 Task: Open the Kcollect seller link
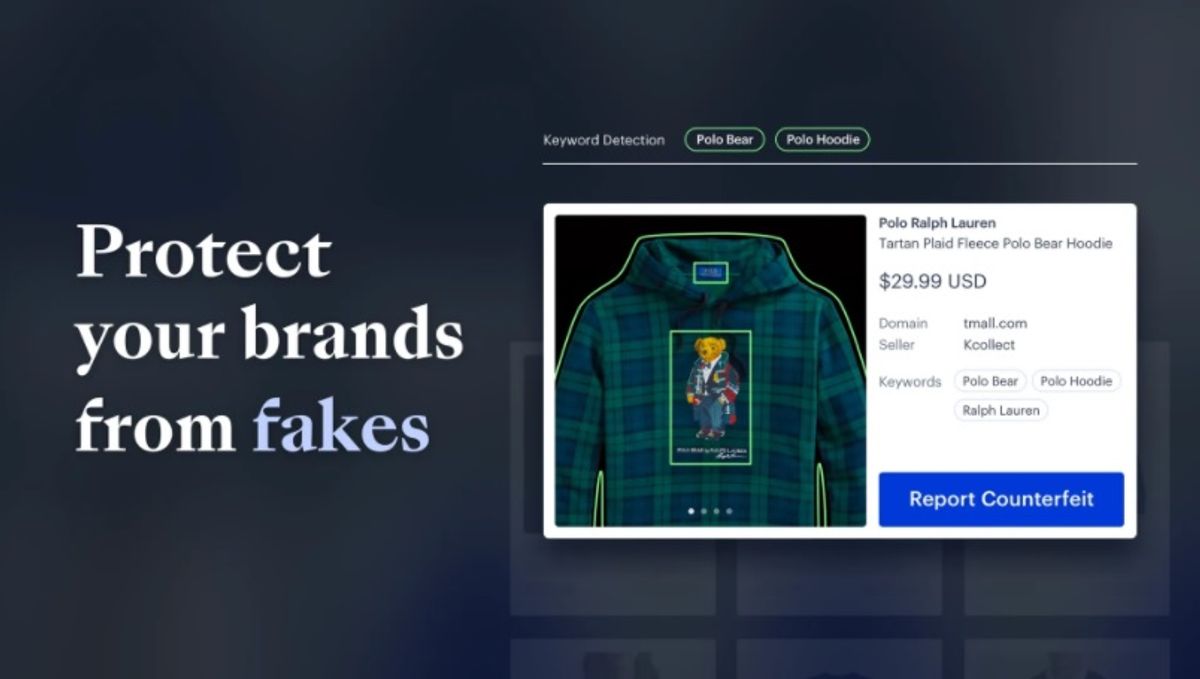[x=989, y=345]
